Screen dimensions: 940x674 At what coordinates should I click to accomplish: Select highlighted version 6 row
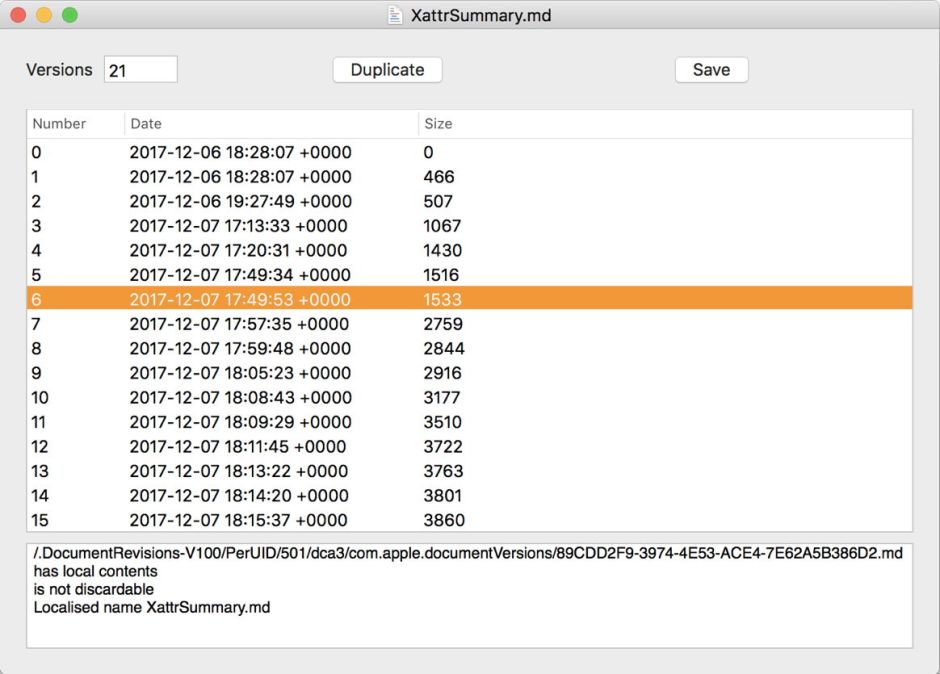[240, 300]
